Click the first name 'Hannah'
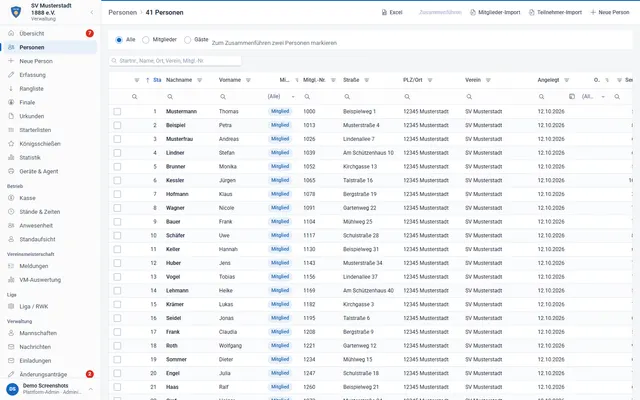This screenshot has width=640, height=400. pos(228,249)
